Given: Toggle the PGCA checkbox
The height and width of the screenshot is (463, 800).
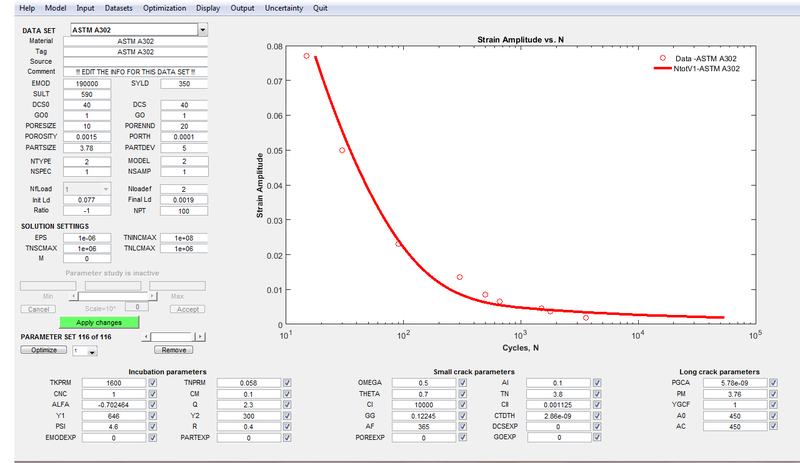Looking at the screenshot, I should click(x=773, y=382).
